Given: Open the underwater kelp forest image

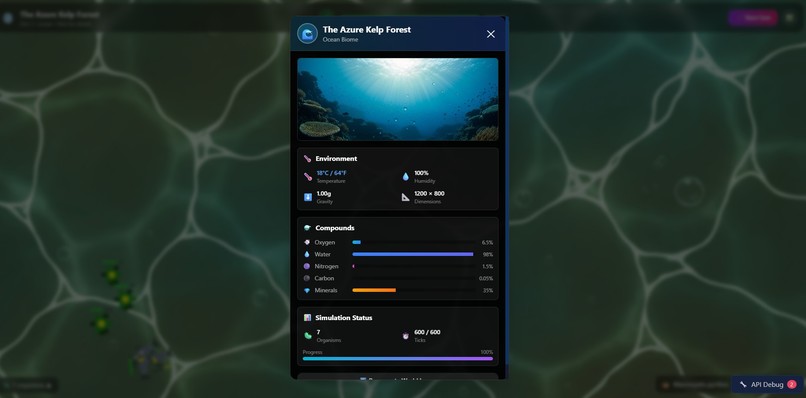Looking at the screenshot, I should [x=397, y=99].
